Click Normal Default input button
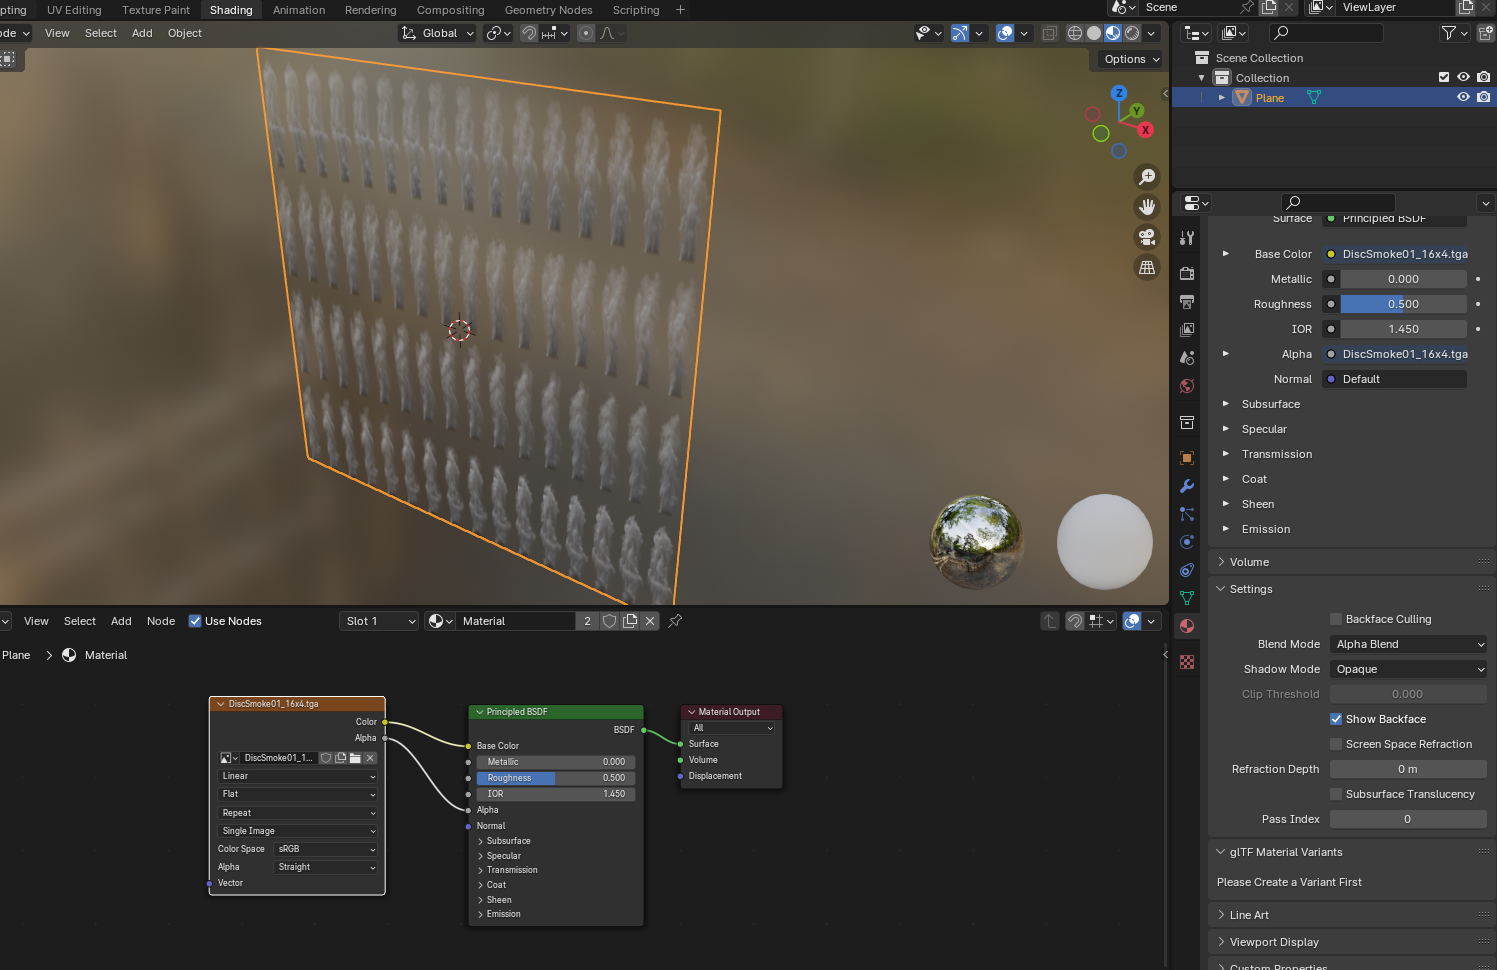The height and width of the screenshot is (970, 1497). (x=1395, y=379)
